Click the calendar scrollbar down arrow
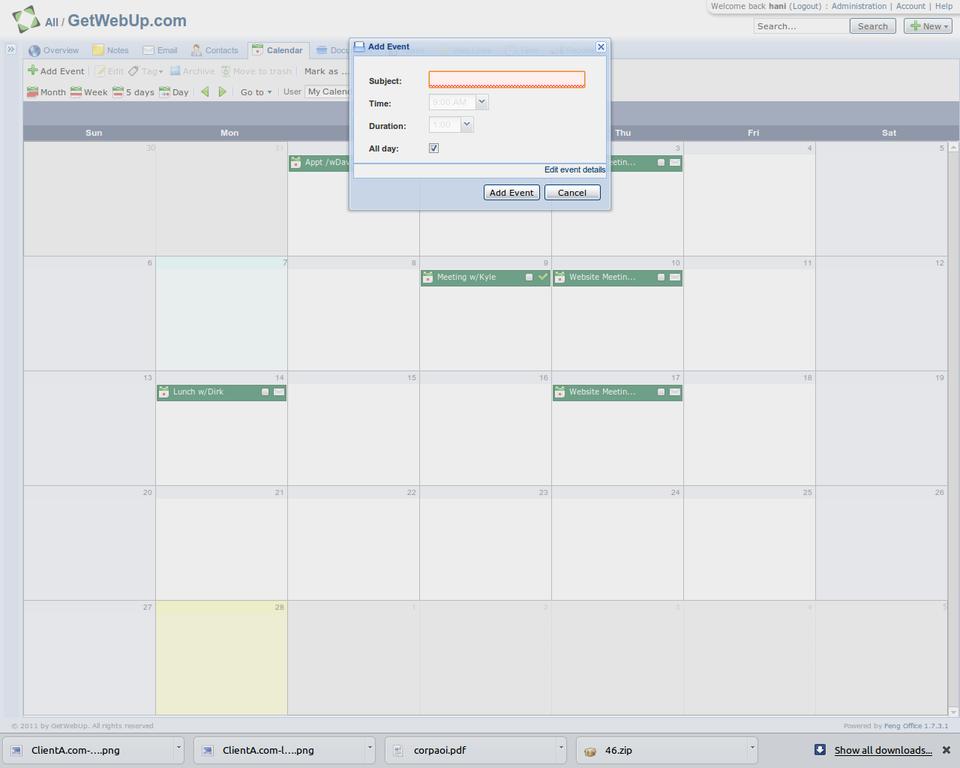Image resolution: width=960 pixels, height=768 pixels. coord(953,712)
